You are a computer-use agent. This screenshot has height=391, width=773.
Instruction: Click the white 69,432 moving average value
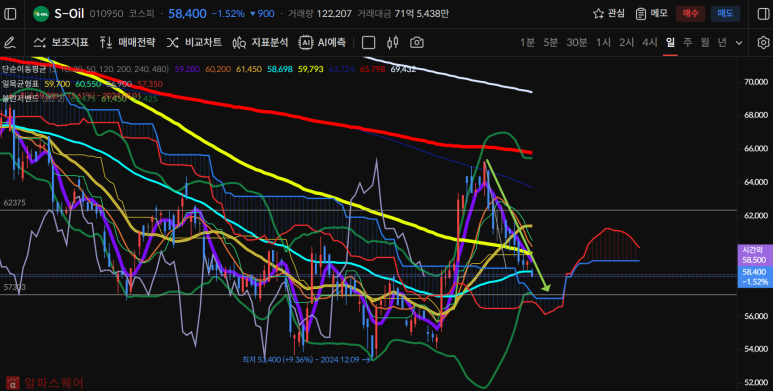pos(403,69)
